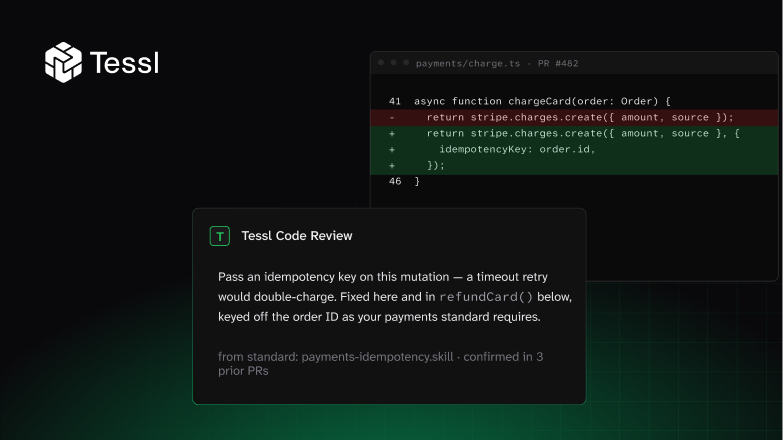This screenshot has width=783, height=440.
Task: Click 'from standard: payments-idempotency.skill' footnote
Action: click(336, 357)
